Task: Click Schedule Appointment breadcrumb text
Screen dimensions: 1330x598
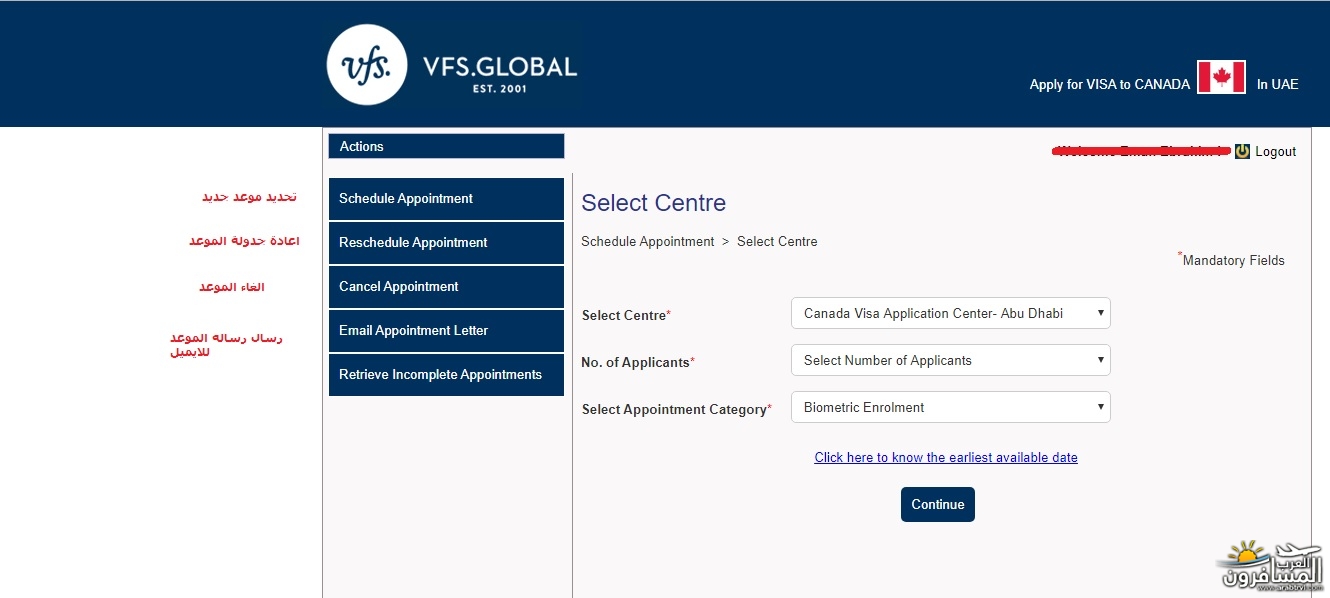Action: click(648, 241)
